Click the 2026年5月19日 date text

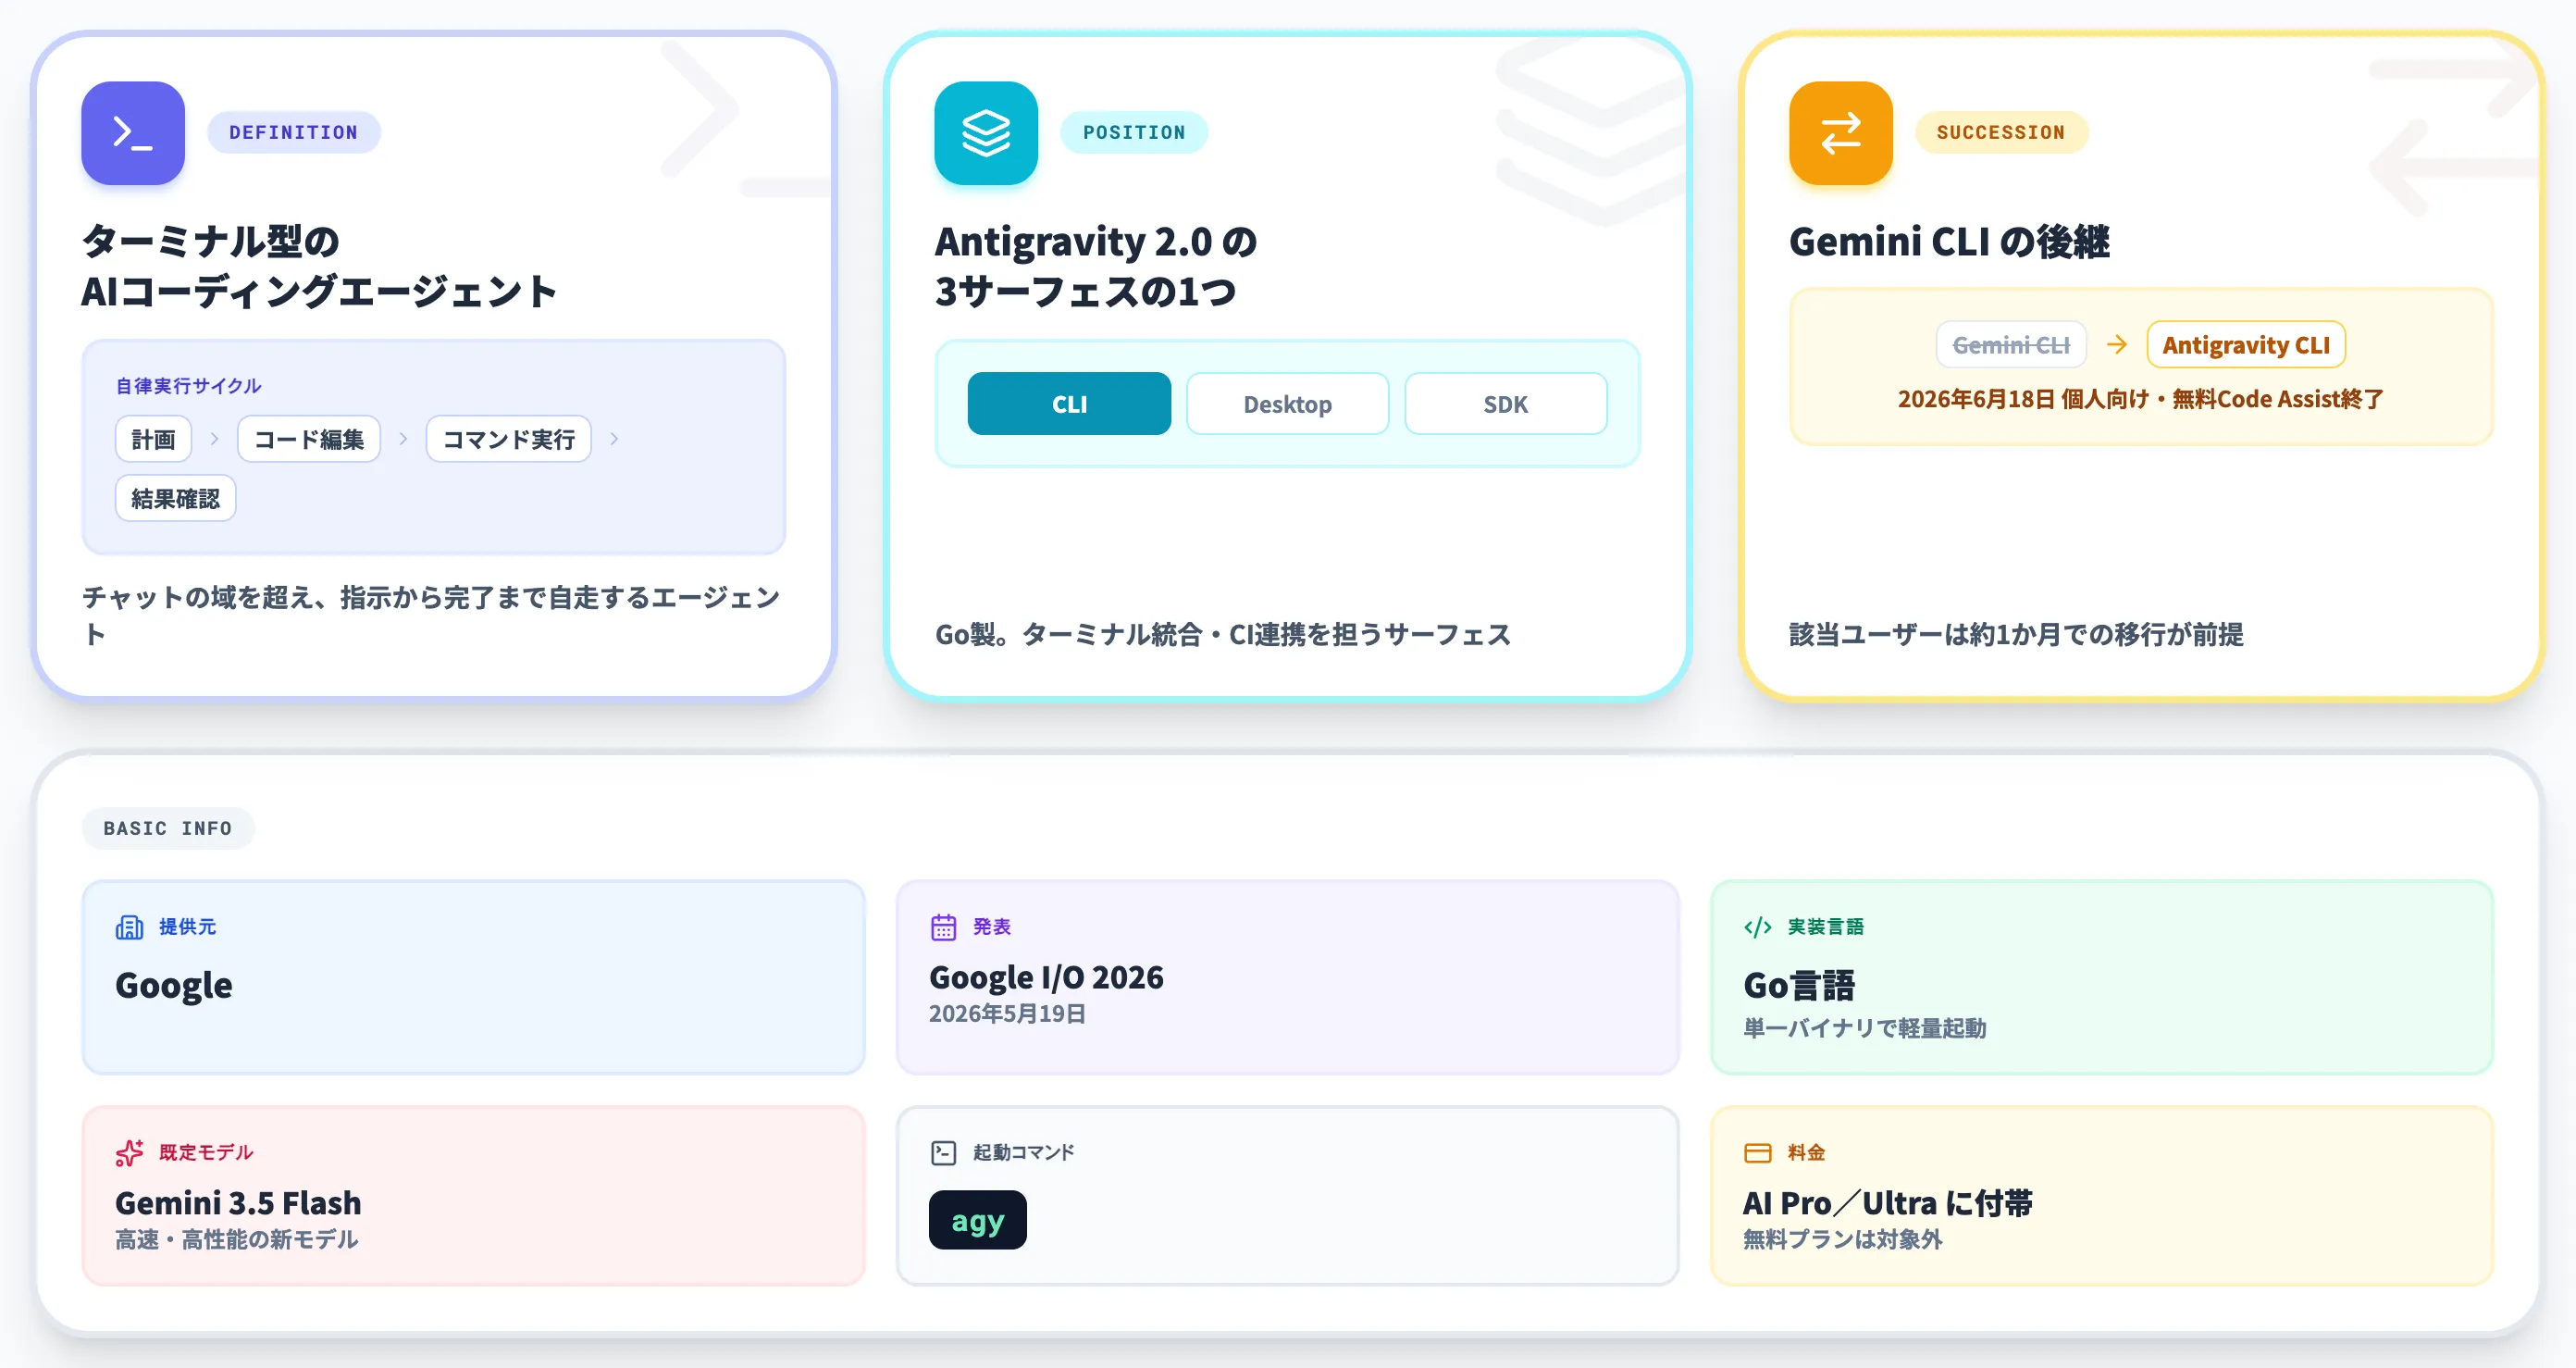point(1007,1014)
